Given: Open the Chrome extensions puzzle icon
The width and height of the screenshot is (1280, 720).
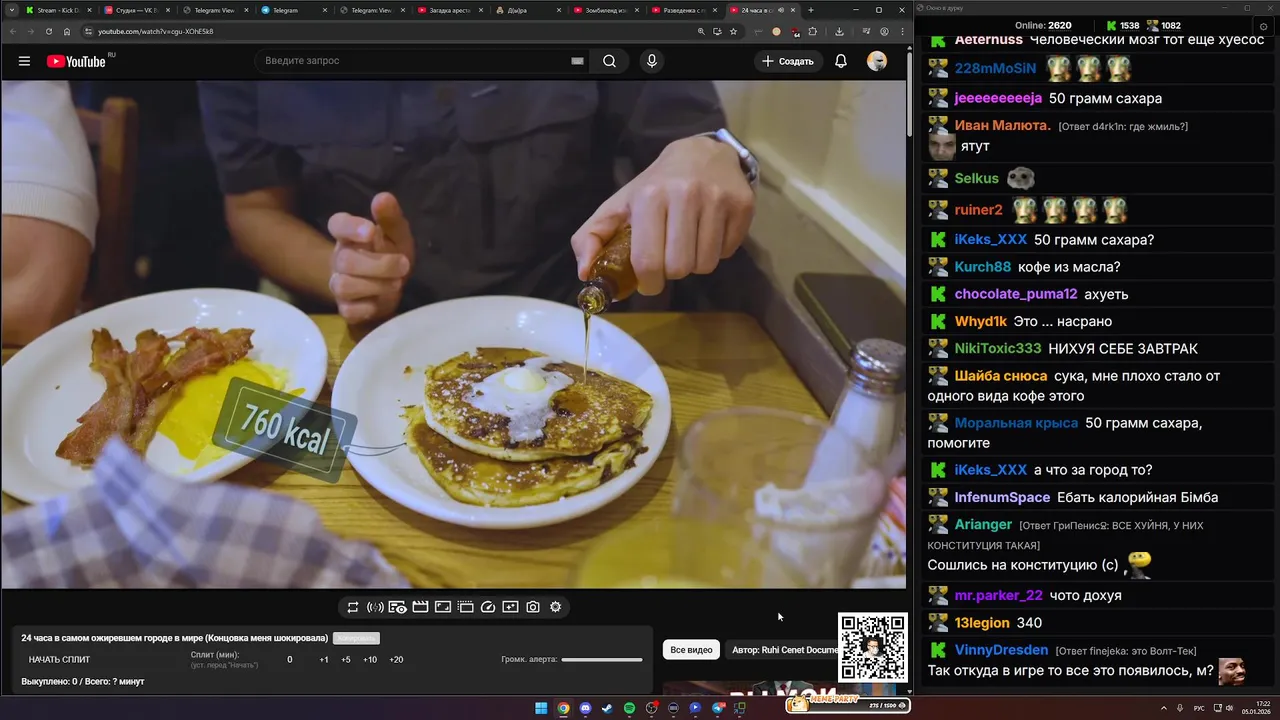Looking at the screenshot, I should [x=812, y=31].
